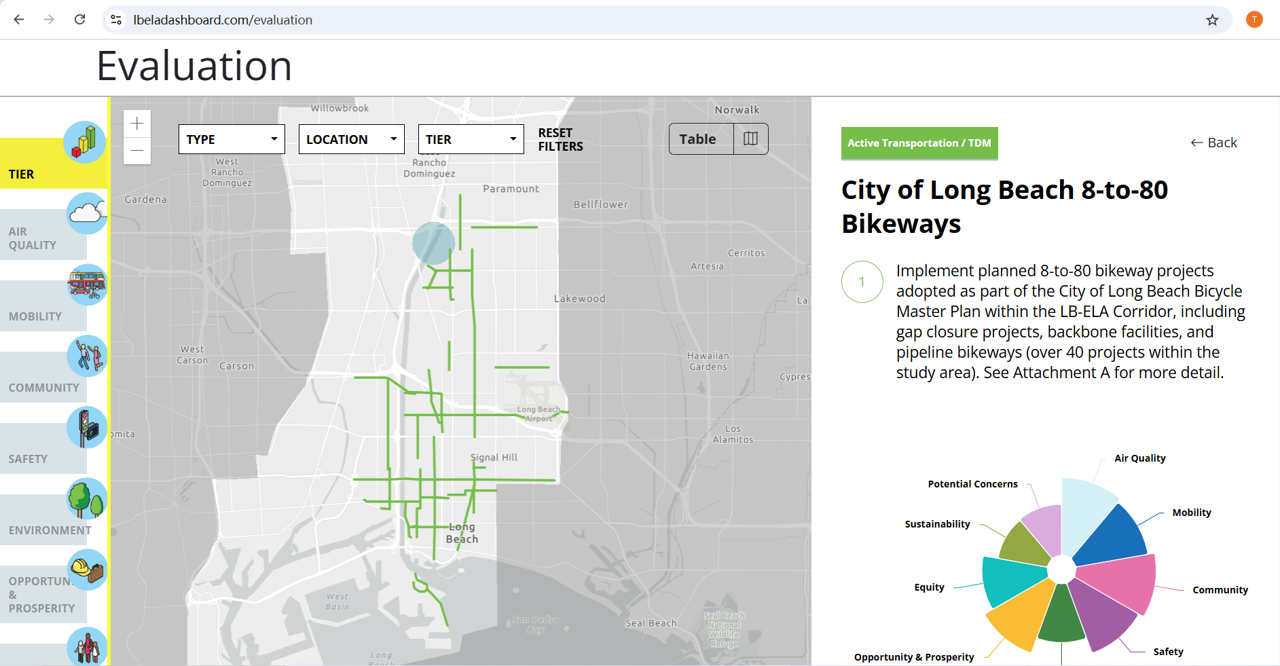Open the browser profile avatar
The width and height of the screenshot is (1280, 666).
[x=1254, y=19]
